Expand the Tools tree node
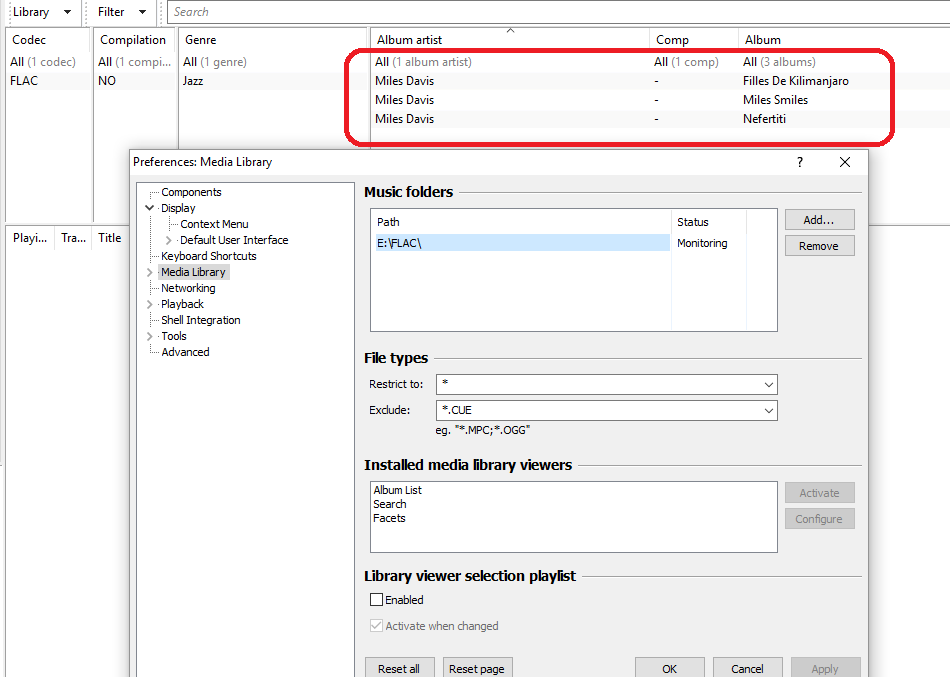The image size is (950, 677). 150,336
